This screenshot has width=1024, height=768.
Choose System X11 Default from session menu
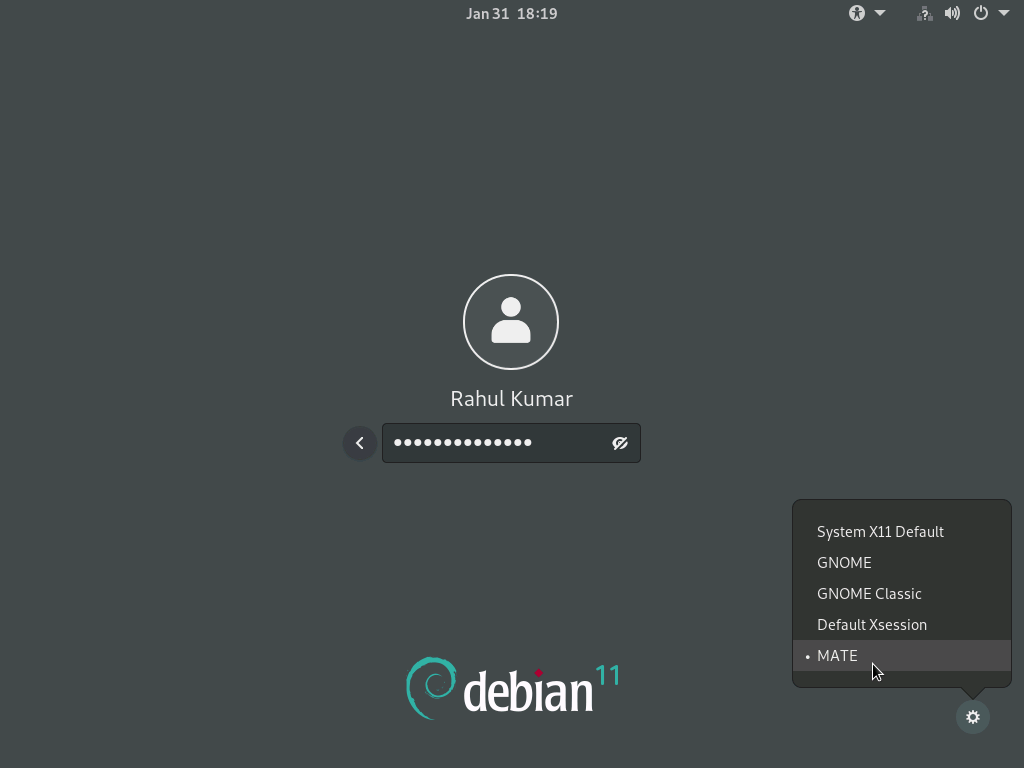(x=880, y=531)
